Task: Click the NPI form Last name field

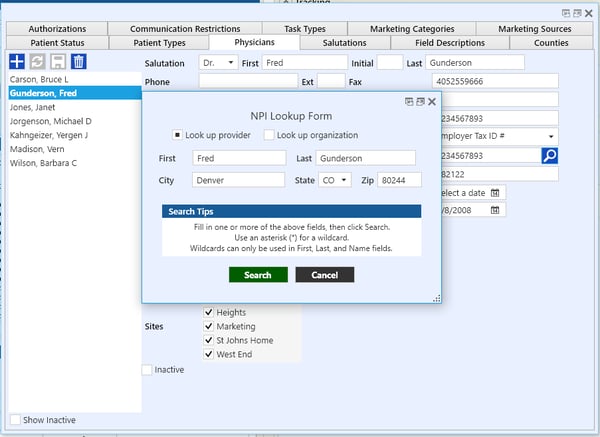Action: click(365, 158)
